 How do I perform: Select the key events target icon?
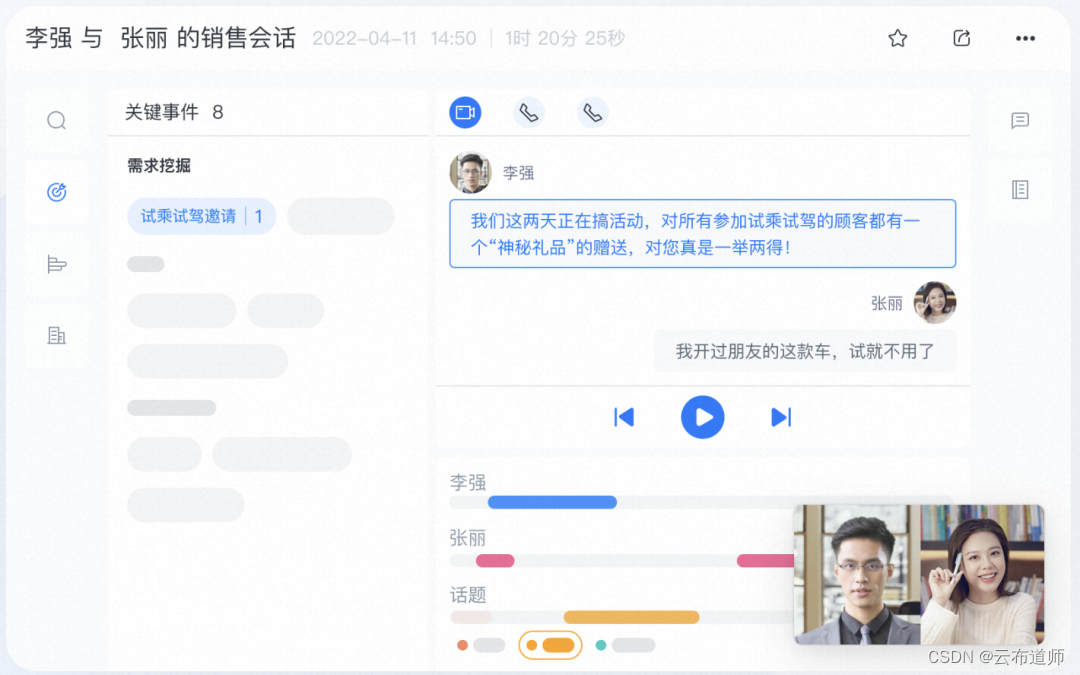tap(56, 191)
